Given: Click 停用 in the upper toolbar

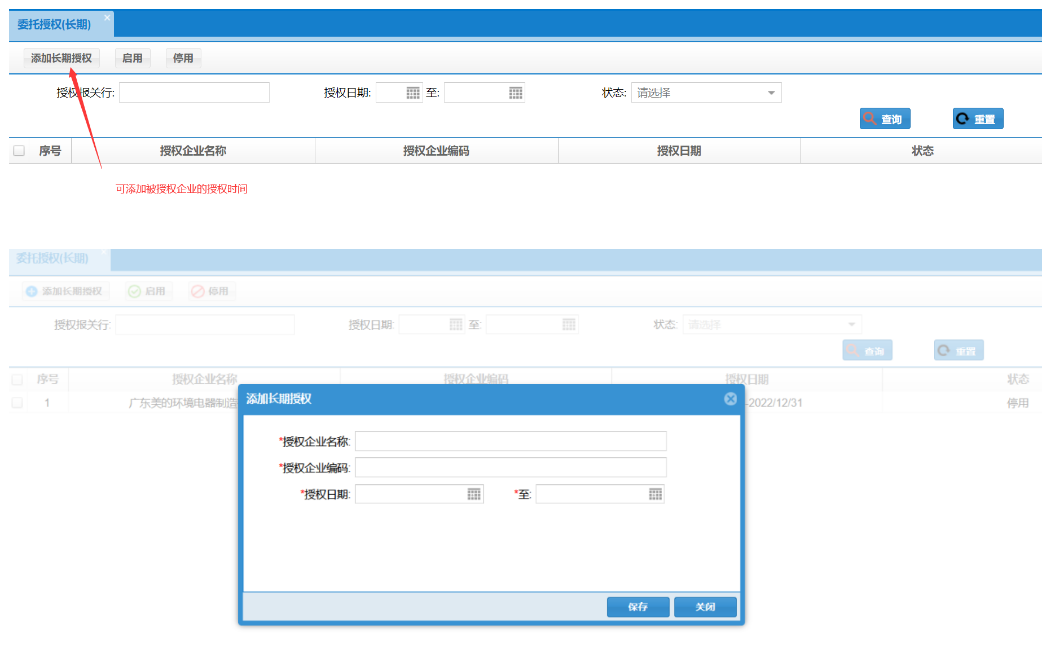Looking at the screenshot, I should pyautogui.click(x=183, y=58).
